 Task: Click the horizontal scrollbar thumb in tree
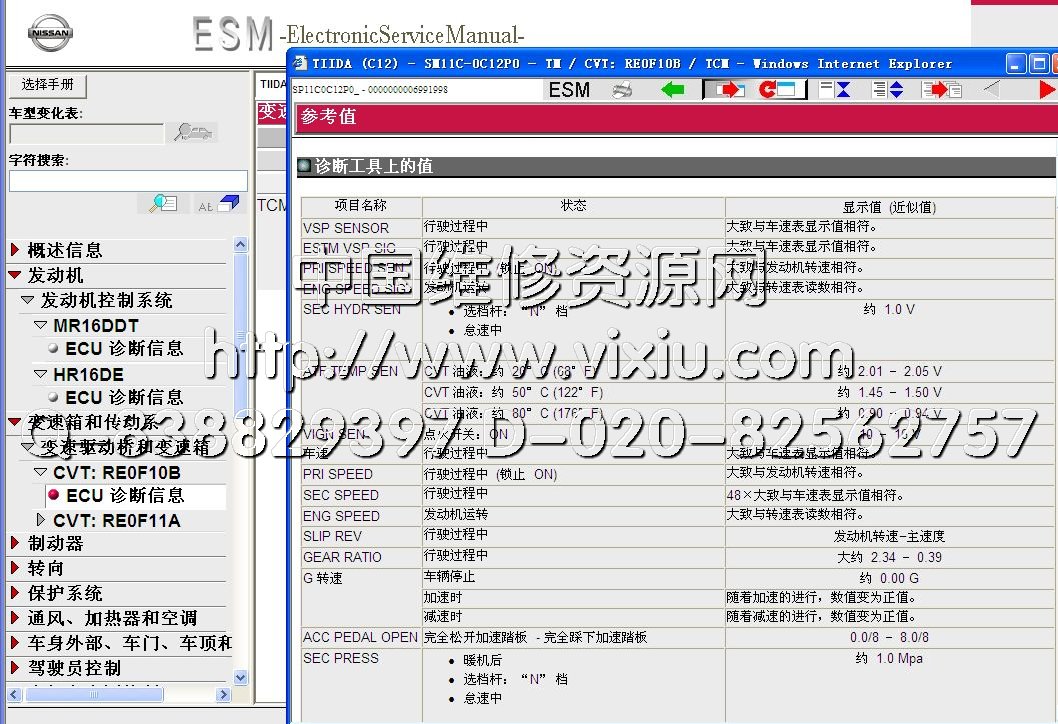click(x=94, y=694)
